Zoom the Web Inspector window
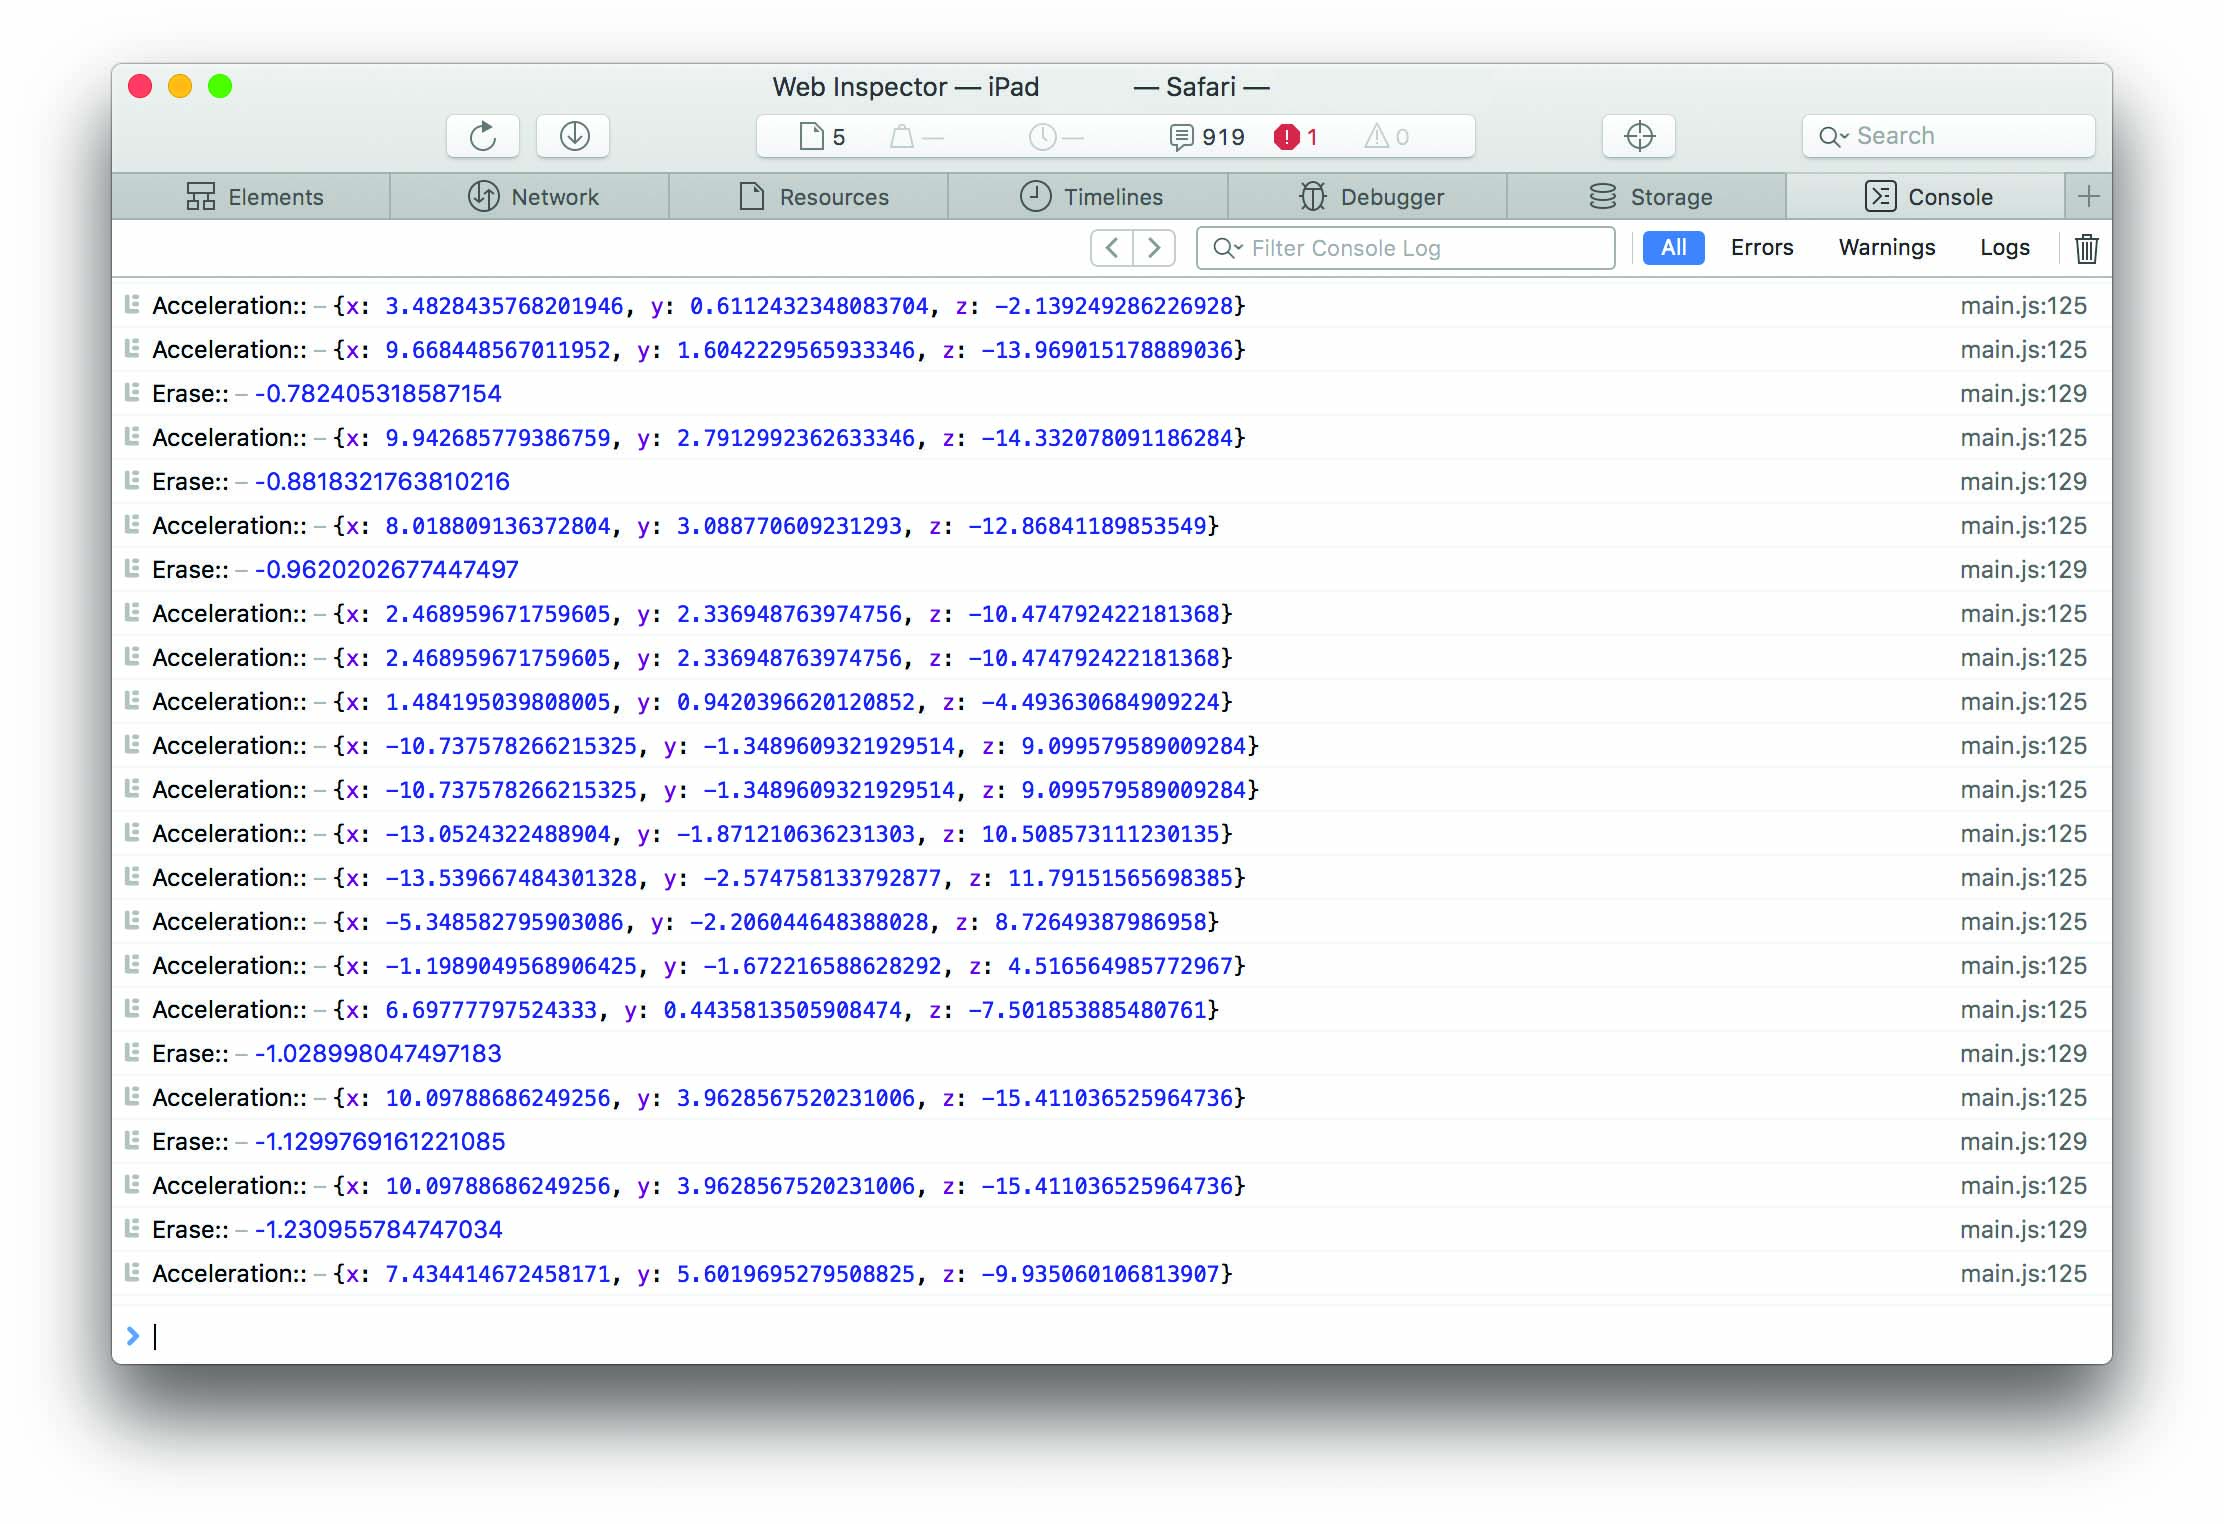The image size is (2224, 1524). [220, 87]
